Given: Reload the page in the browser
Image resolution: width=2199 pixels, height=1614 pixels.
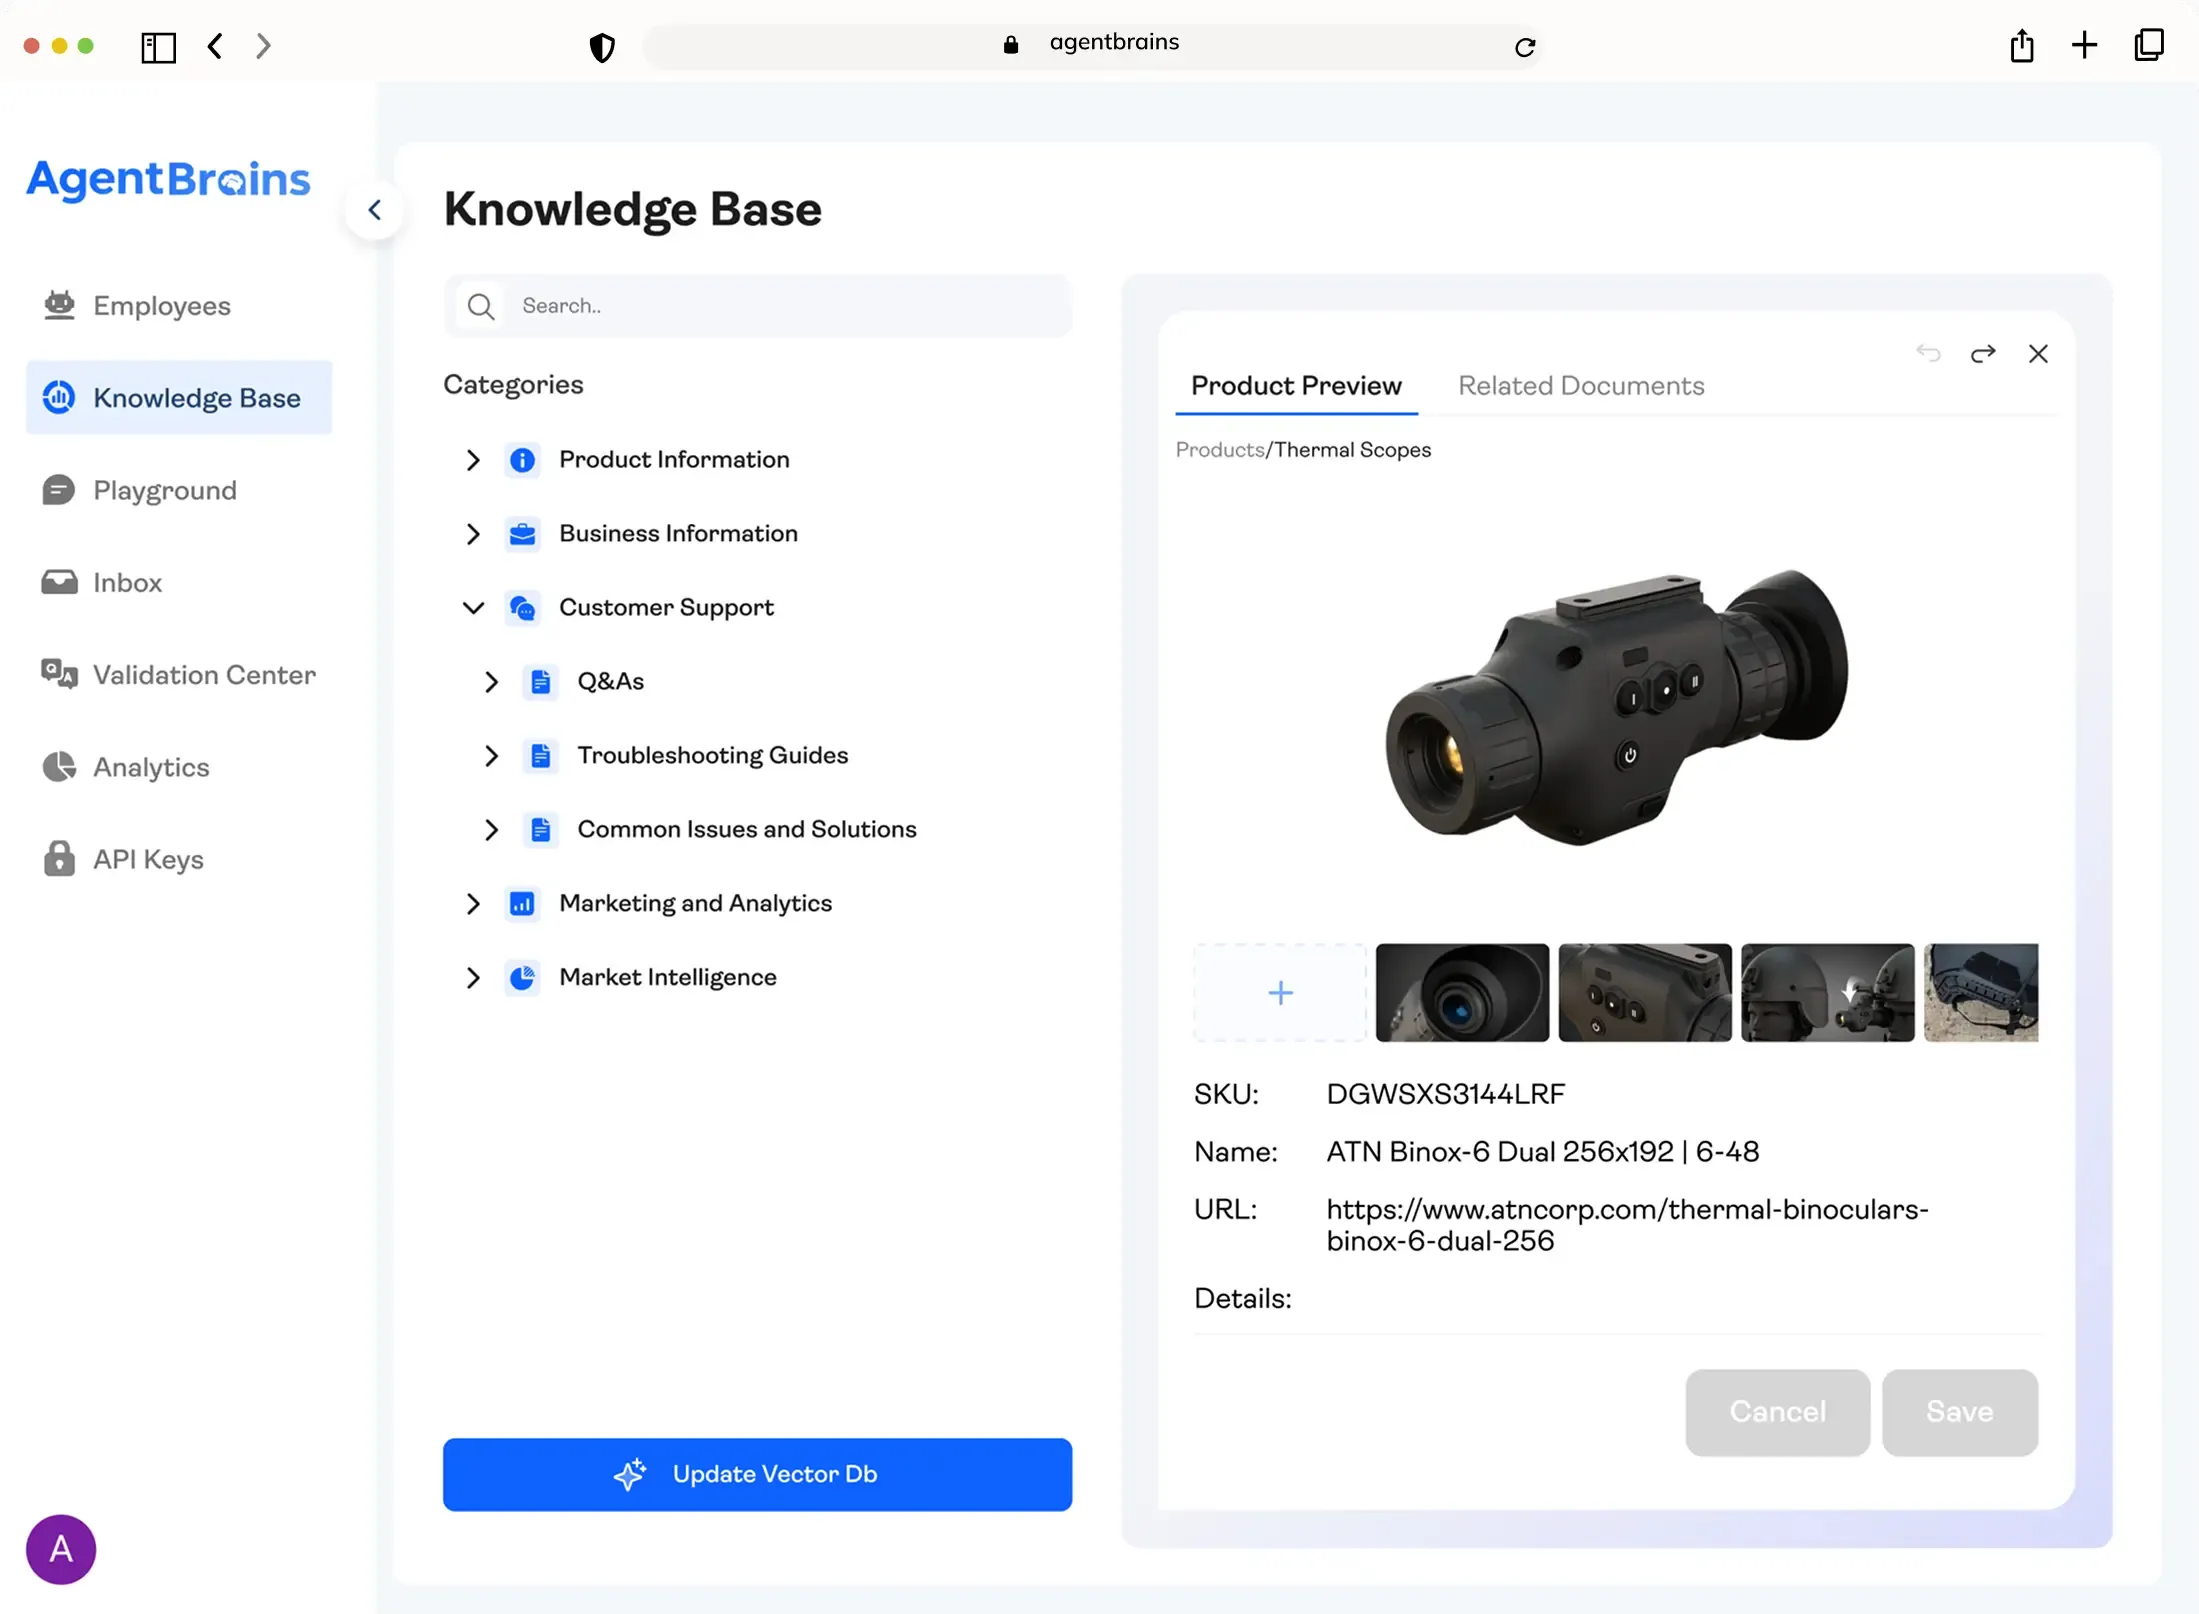Looking at the screenshot, I should click(x=1524, y=47).
